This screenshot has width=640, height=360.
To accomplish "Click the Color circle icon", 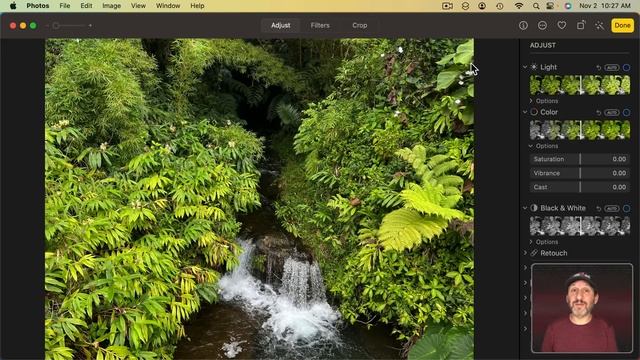I will coord(534,112).
